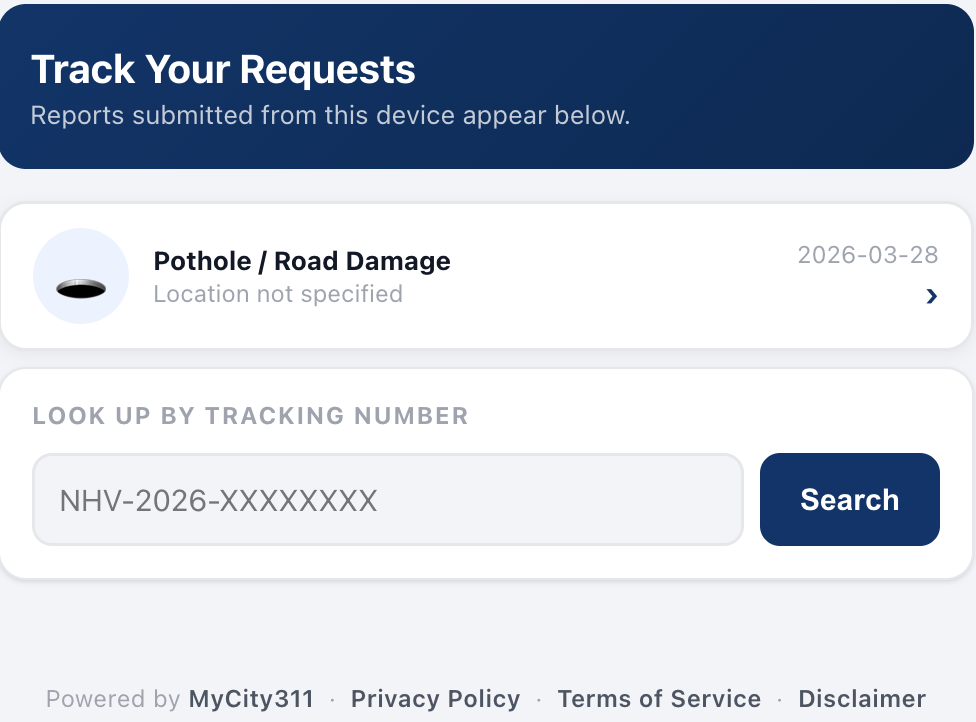Click the Location not specified text
Screen dimensions: 976x722
point(278,293)
